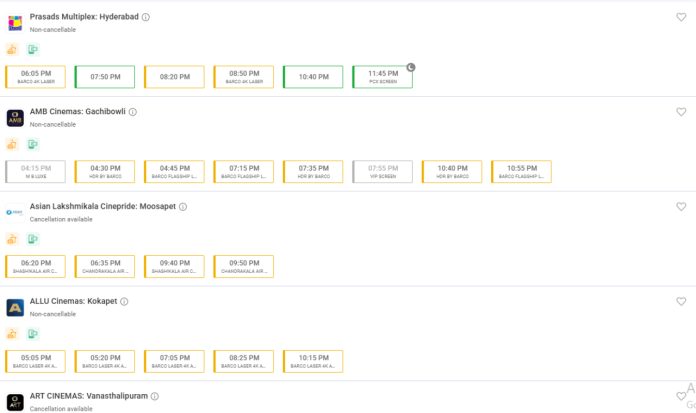The width and height of the screenshot is (696, 413).
Task: Click 'Non-cancellable' text under AMB Cinemas
Action: click(53, 125)
